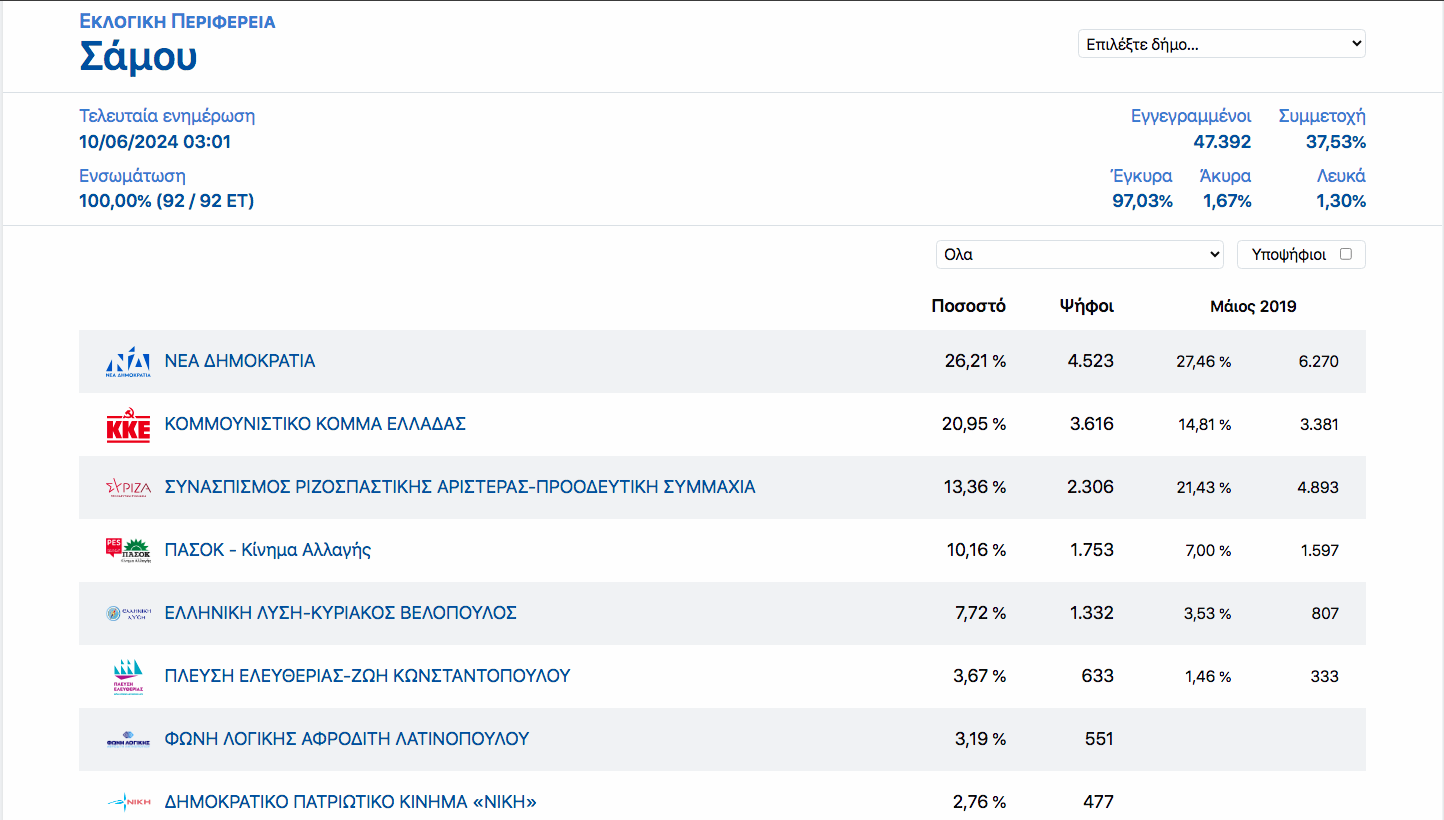This screenshot has height=820, width=1444.
Task: Click the red KKE party logo
Action: pos(128,425)
